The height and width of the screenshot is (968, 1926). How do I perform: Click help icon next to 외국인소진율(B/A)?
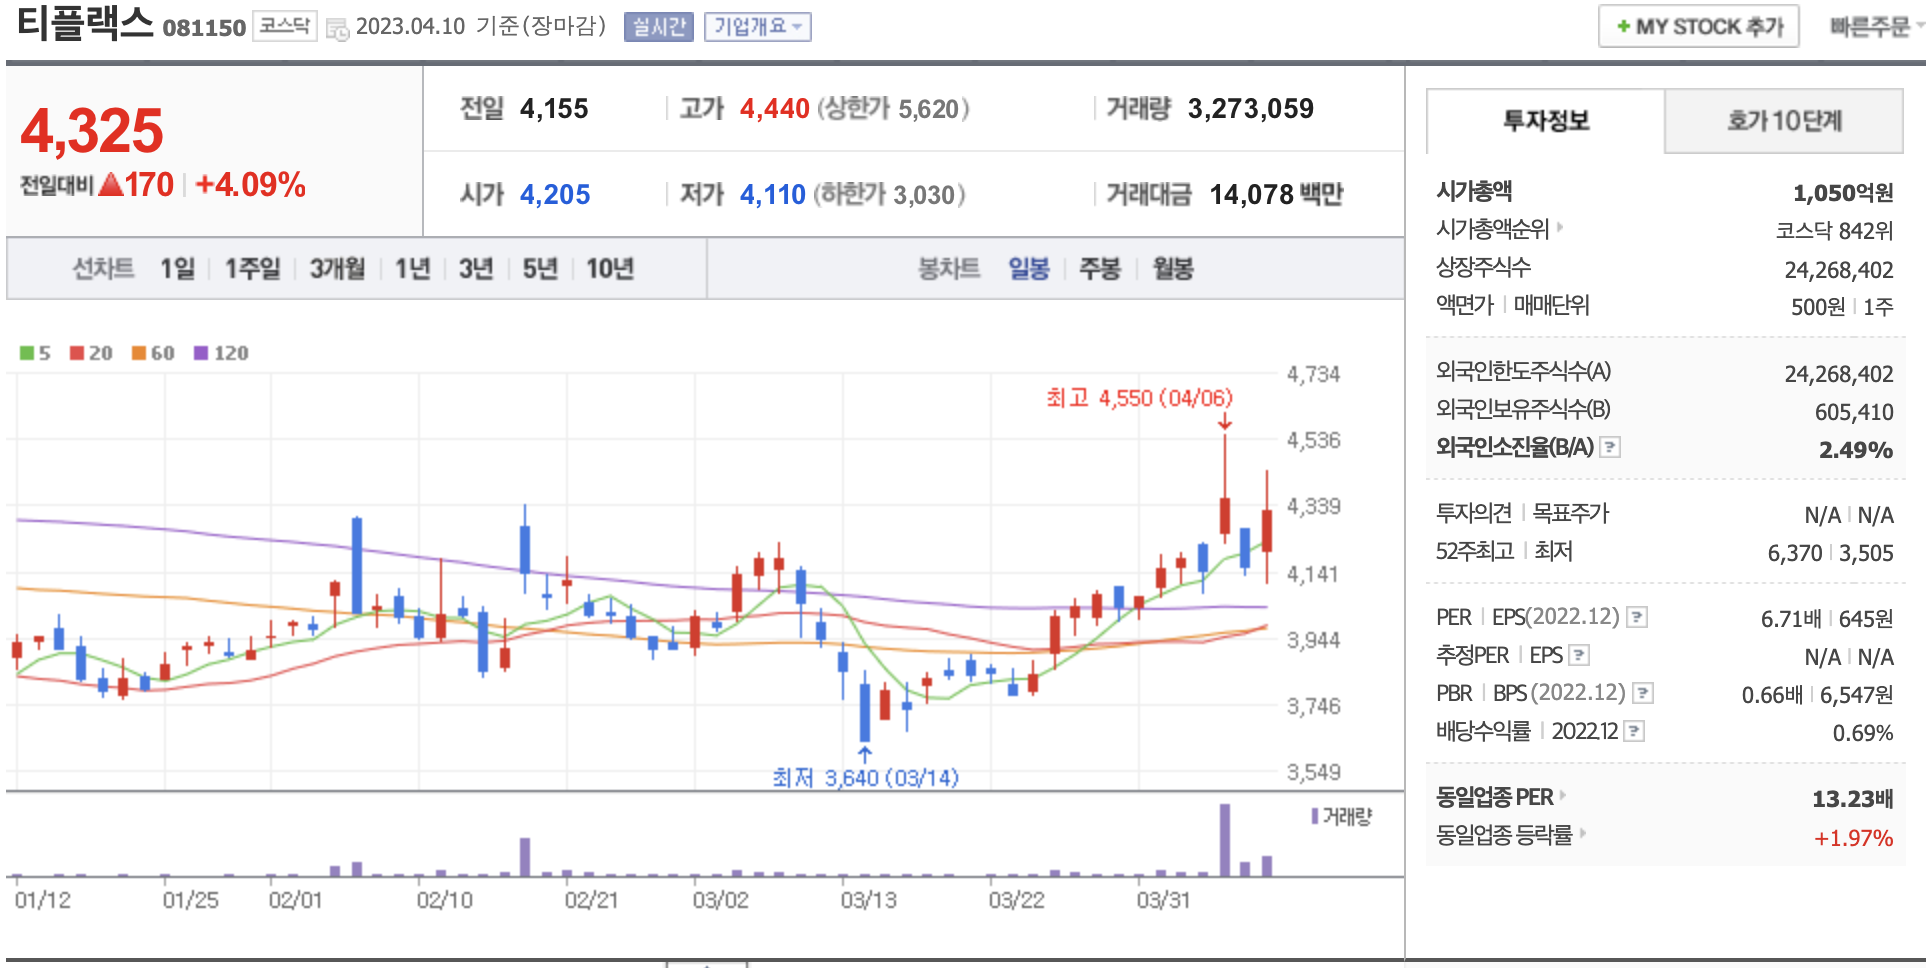(1610, 448)
